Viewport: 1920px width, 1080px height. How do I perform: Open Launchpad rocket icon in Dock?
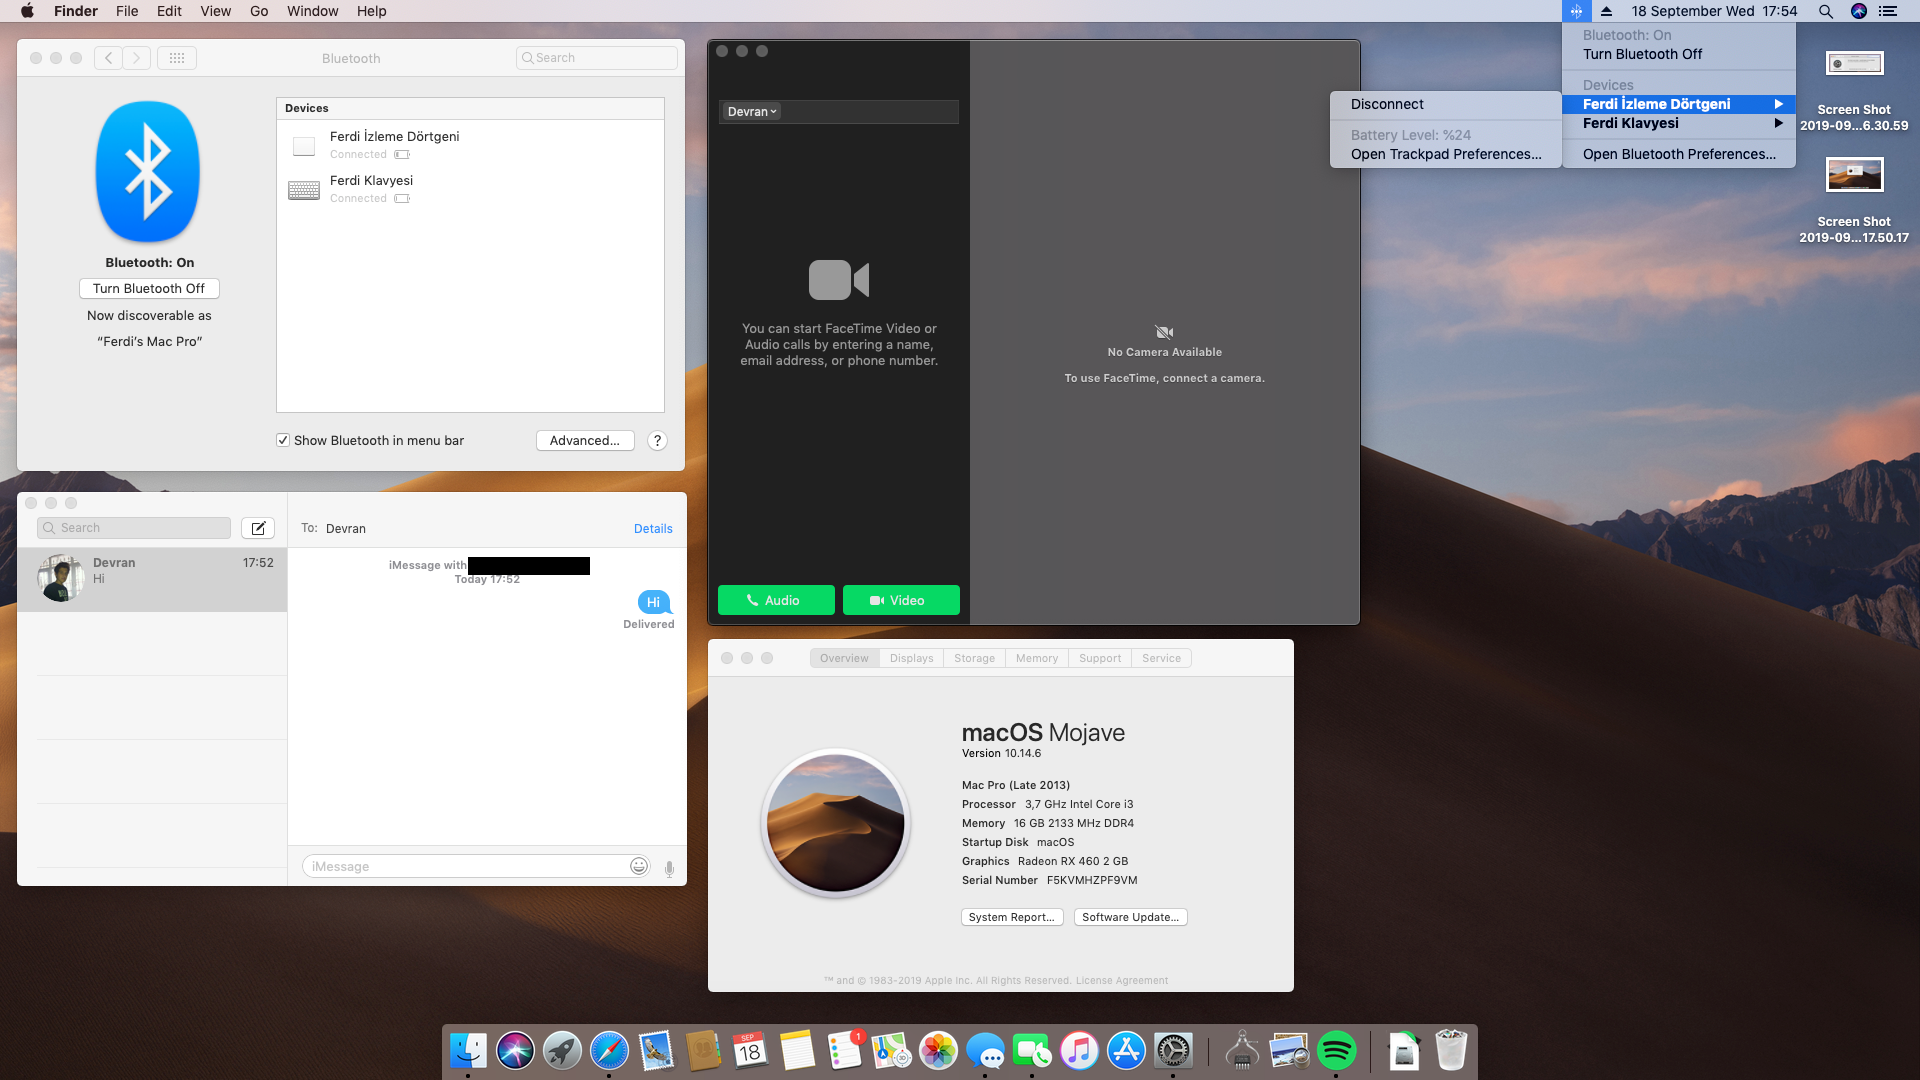point(562,1051)
